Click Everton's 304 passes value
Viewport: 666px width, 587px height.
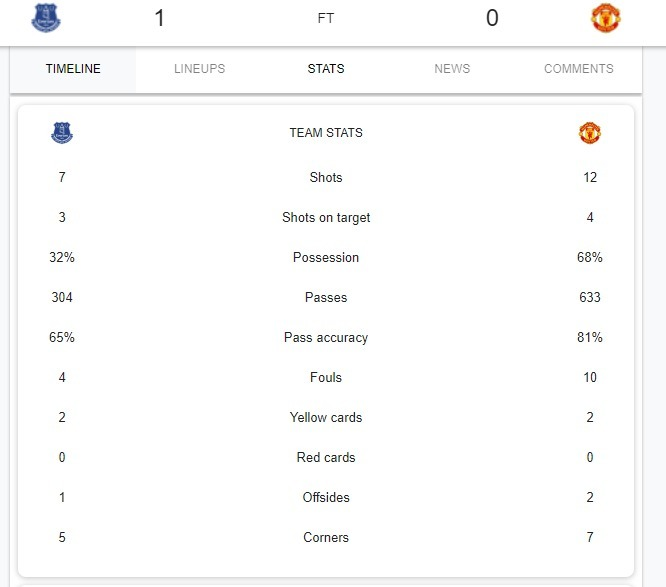point(62,297)
